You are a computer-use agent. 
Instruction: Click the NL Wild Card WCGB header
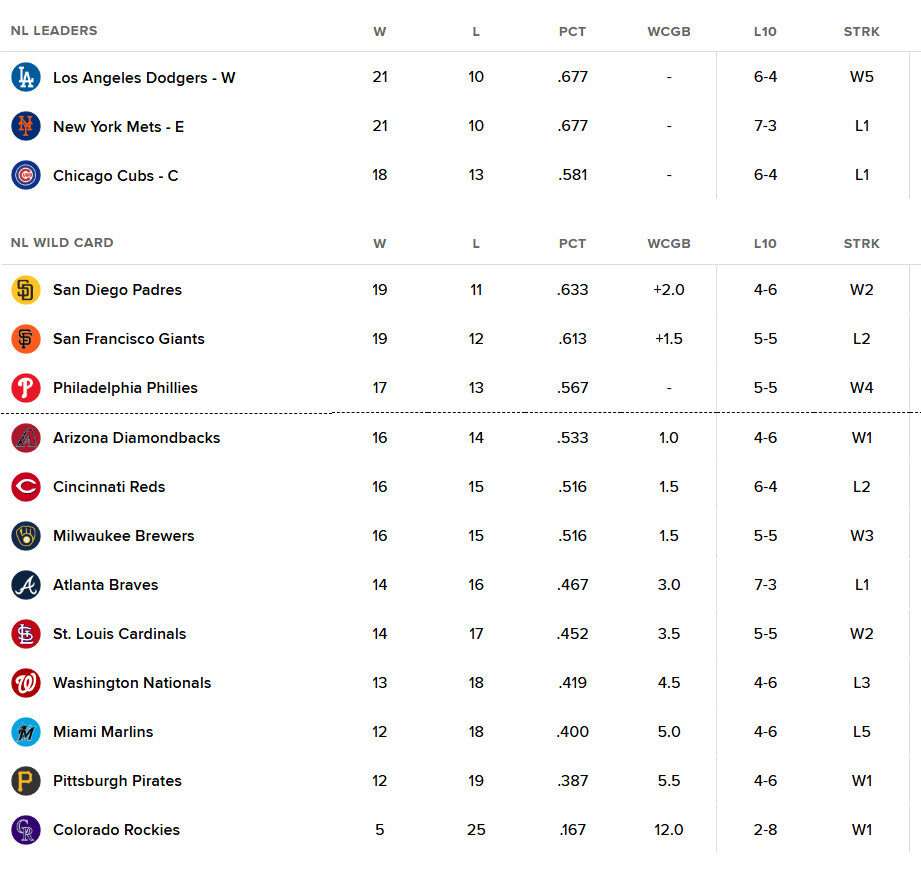(x=669, y=244)
